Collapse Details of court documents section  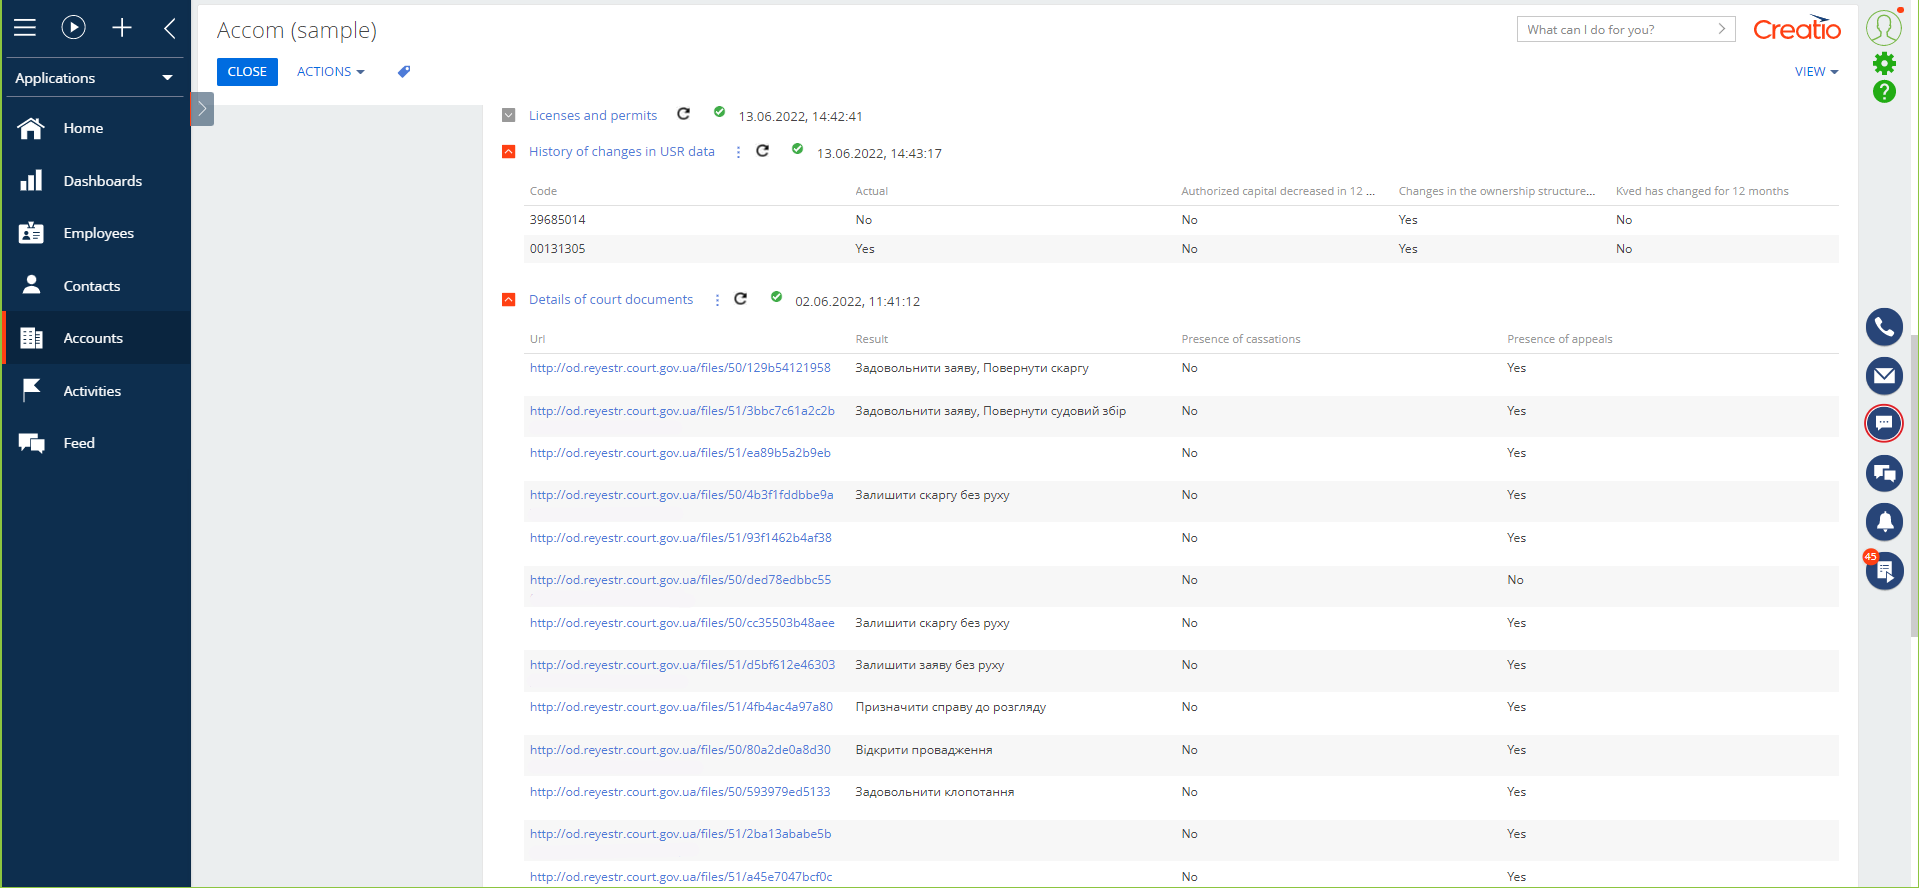pos(509,300)
